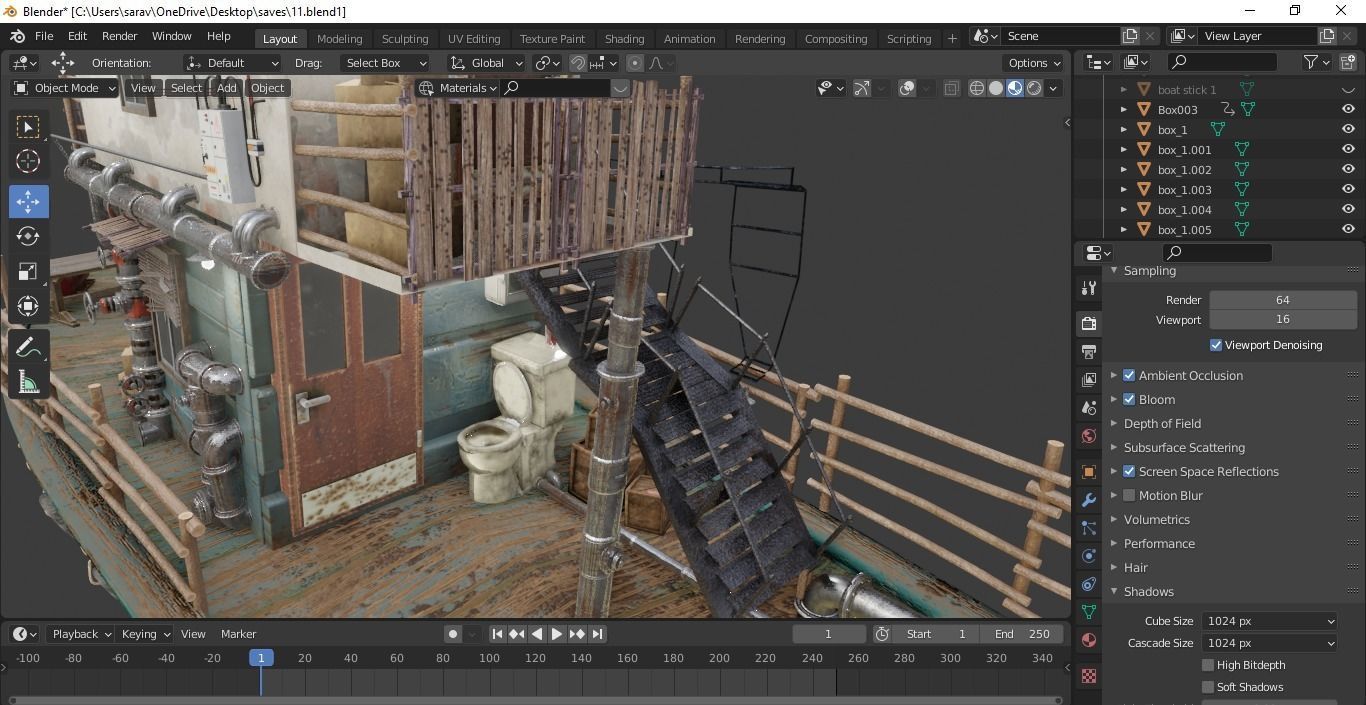
Task: Click the Render samples value field
Action: (x=1282, y=300)
